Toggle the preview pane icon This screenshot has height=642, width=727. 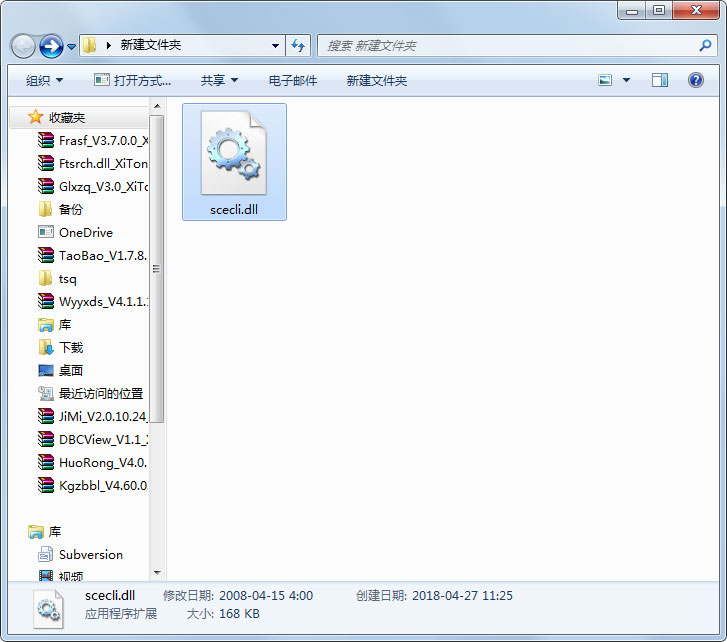[x=659, y=80]
